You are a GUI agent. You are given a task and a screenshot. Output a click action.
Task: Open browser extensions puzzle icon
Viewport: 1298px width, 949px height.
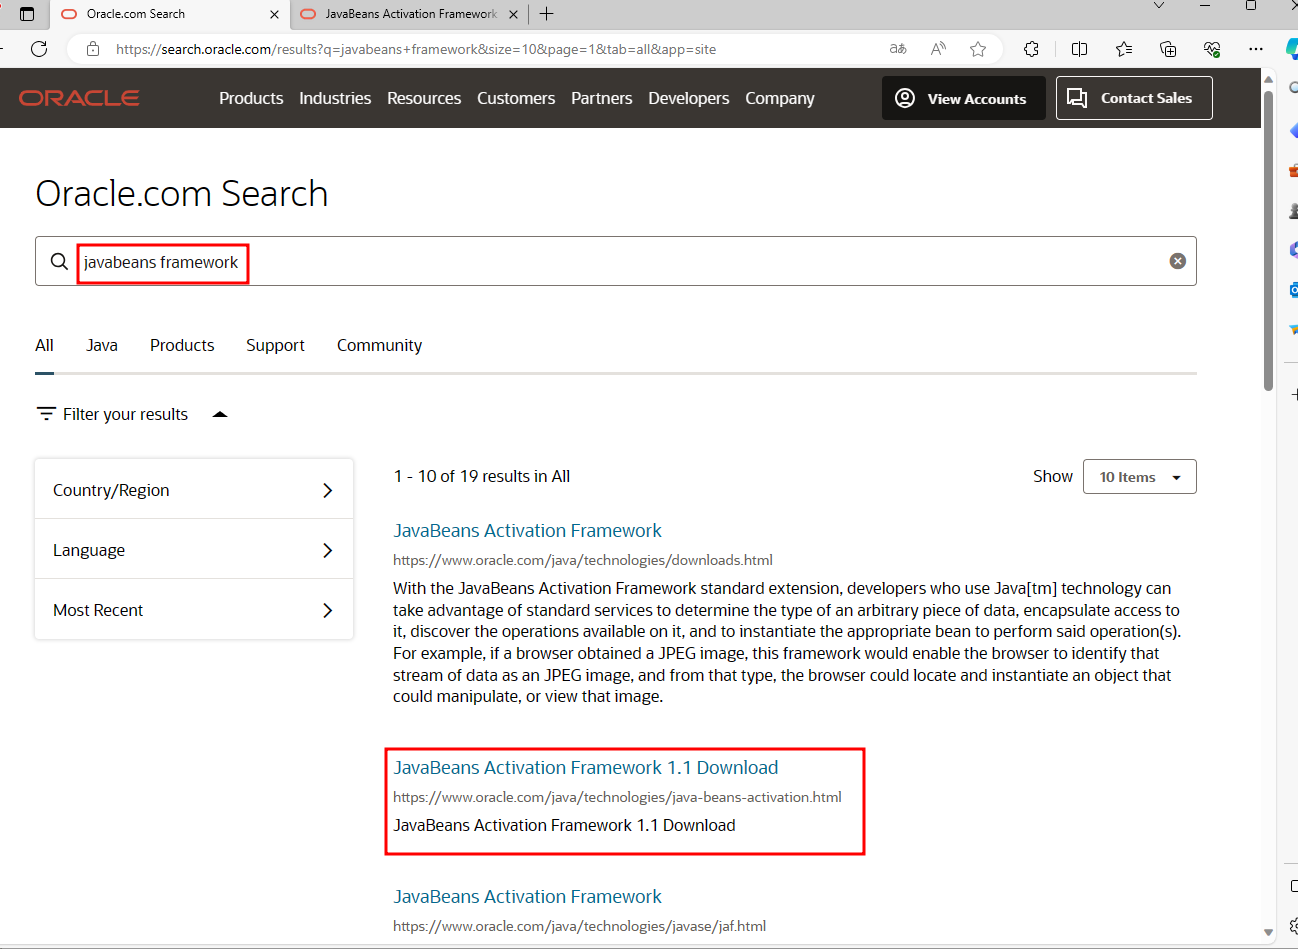(1031, 49)
